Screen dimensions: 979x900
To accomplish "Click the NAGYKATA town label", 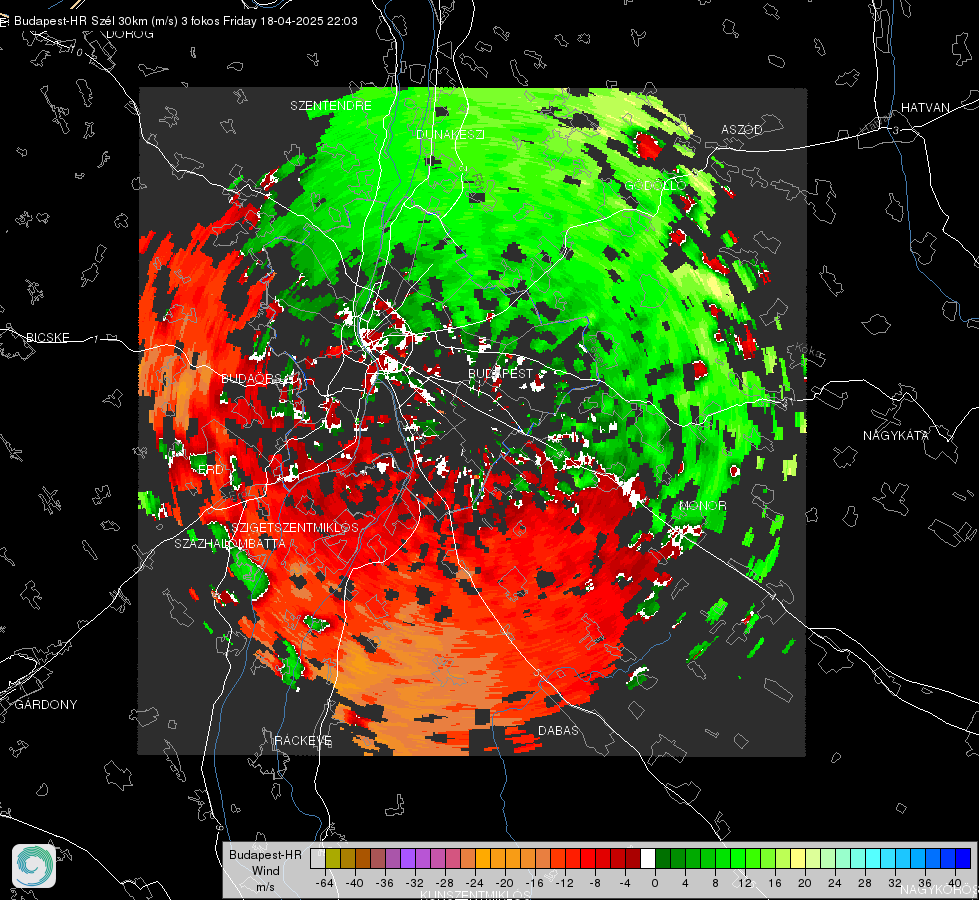I will (x=895, y=435).
